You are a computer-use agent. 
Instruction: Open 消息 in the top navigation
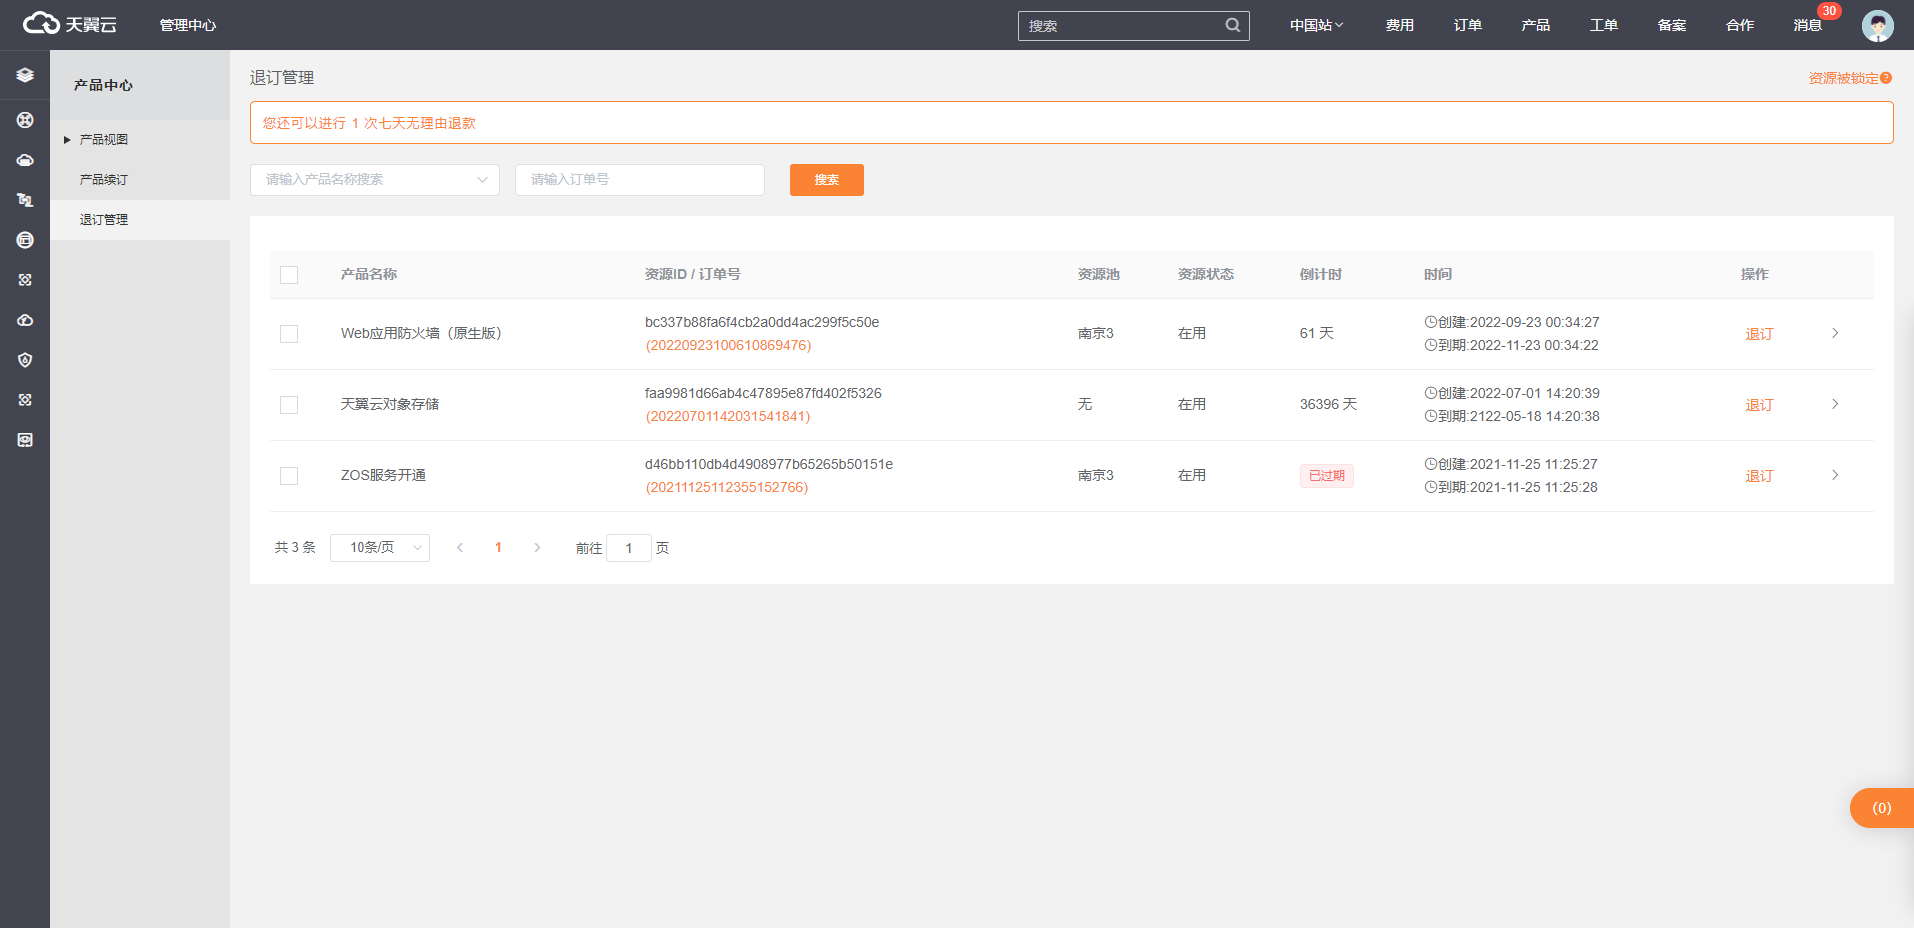tap(1807, 25)
